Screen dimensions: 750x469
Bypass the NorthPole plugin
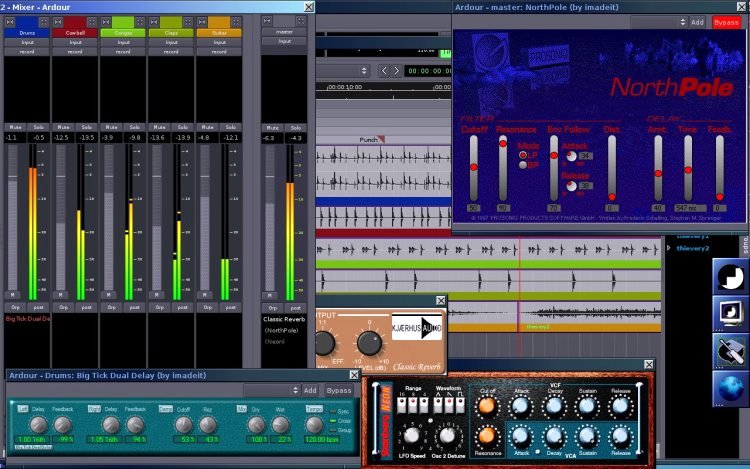(x=726, y=22)
